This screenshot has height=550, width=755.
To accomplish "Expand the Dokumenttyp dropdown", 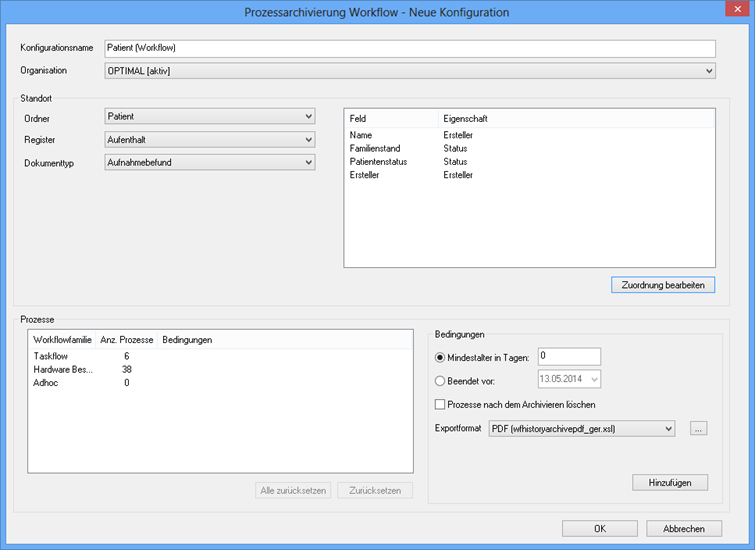I will 210,162.
